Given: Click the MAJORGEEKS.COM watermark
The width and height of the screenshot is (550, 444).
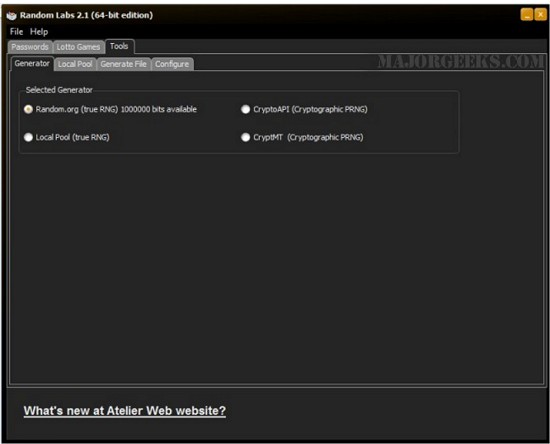Looking at the screenshot, I should pyautogui.click(x=461, y=62).
